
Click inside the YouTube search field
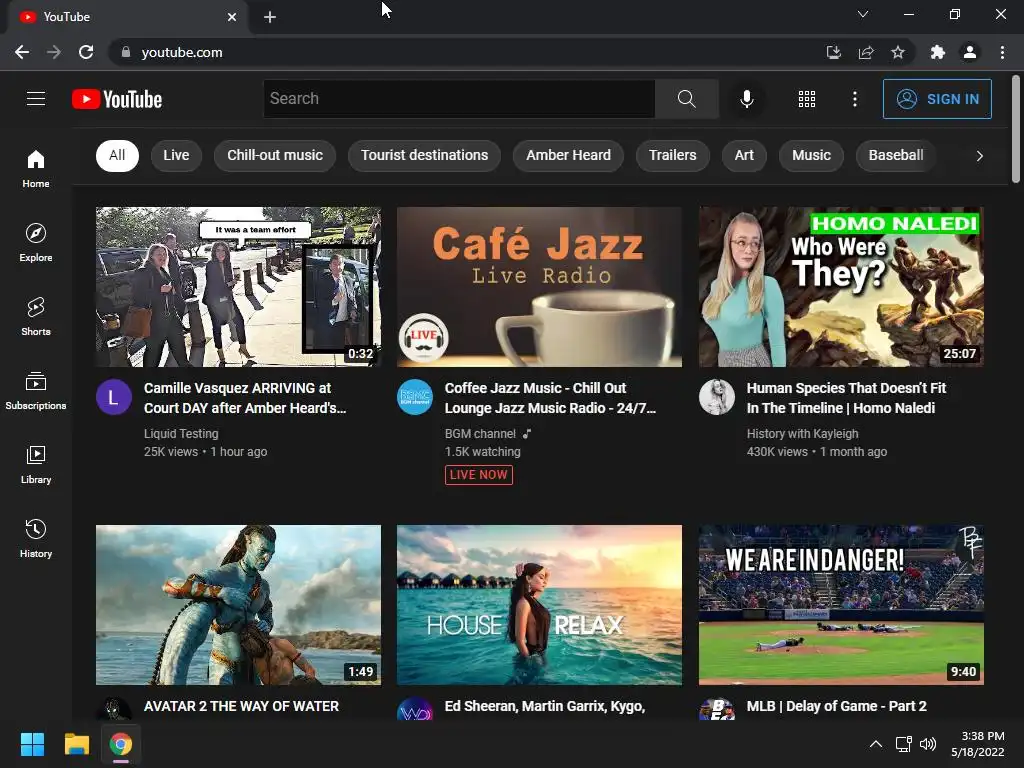pyautogui.click(x=459, y=99)
